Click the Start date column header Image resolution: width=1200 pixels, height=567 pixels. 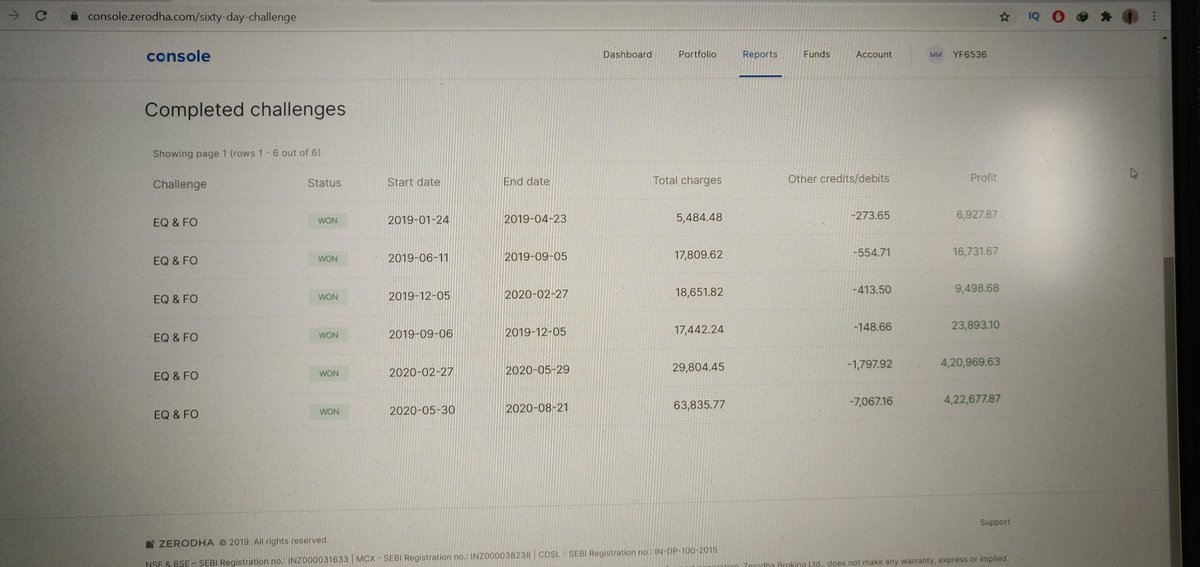(413, 182)
